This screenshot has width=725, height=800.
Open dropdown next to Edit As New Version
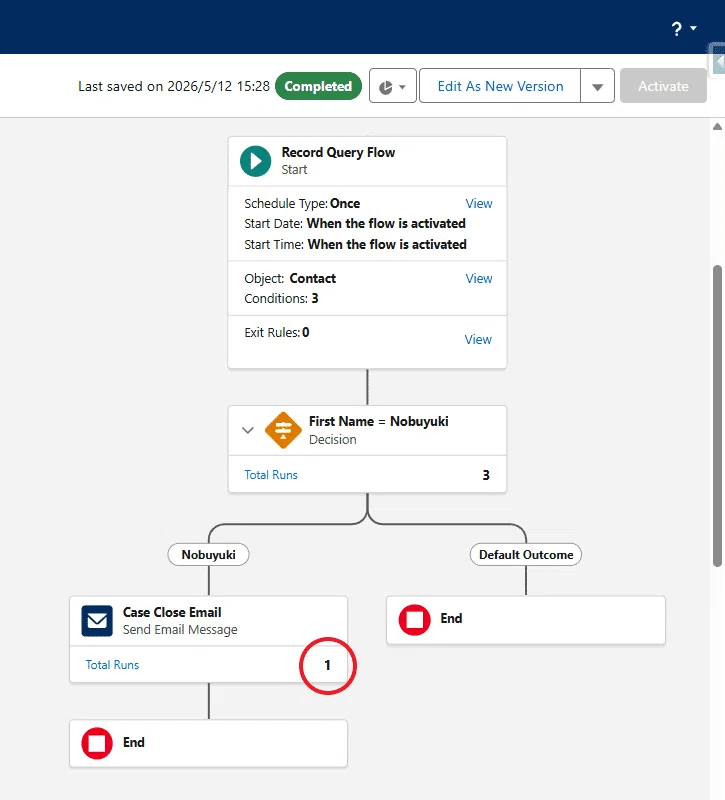597,86
